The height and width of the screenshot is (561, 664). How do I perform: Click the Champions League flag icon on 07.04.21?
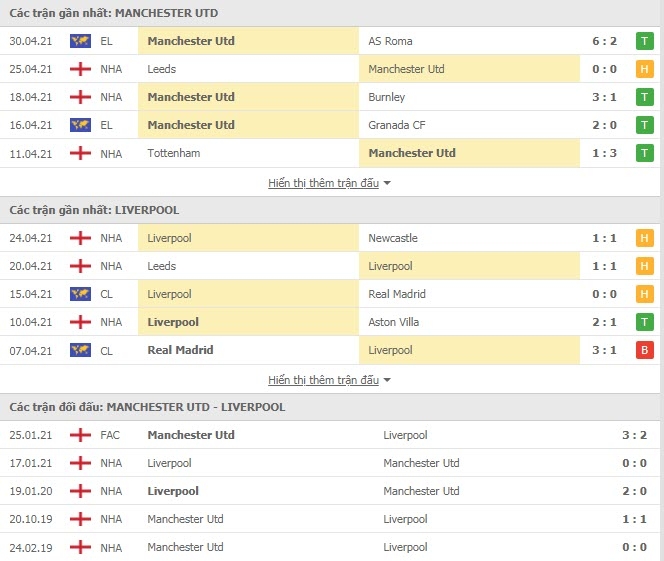click(x=80, y=350)
